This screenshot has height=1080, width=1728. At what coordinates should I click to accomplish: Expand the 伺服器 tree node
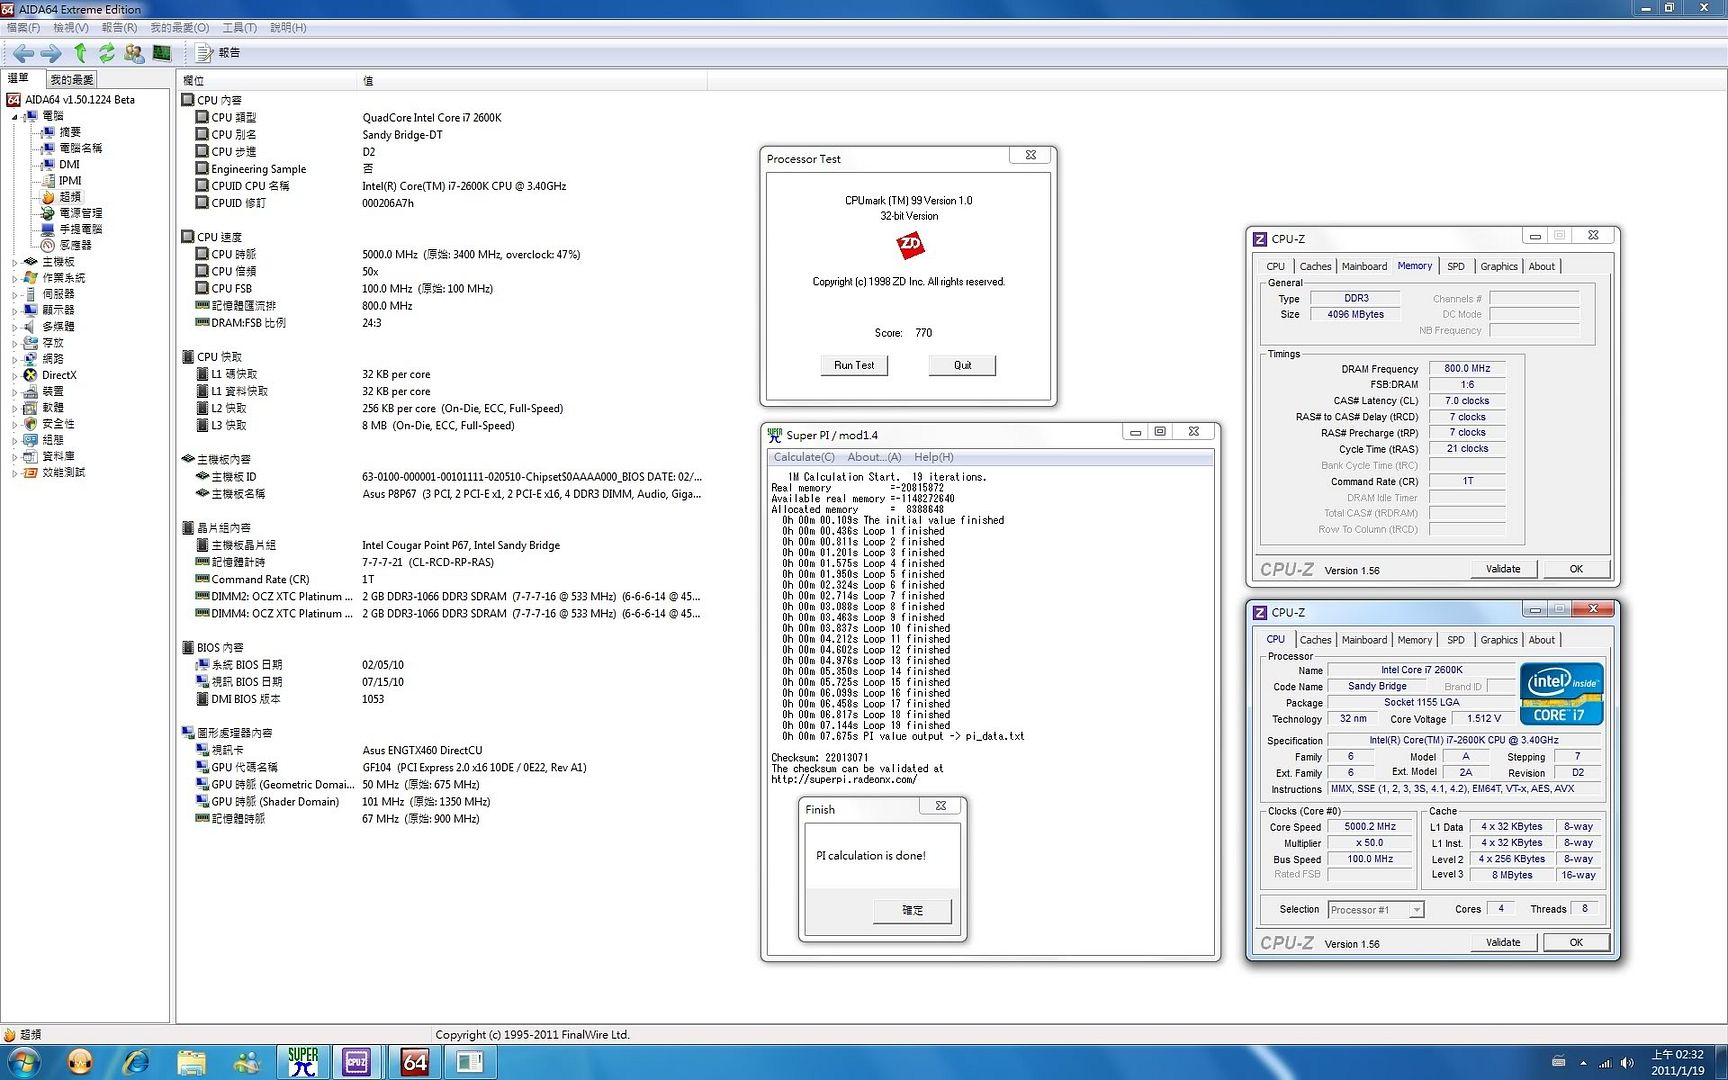tap(15, 294)
